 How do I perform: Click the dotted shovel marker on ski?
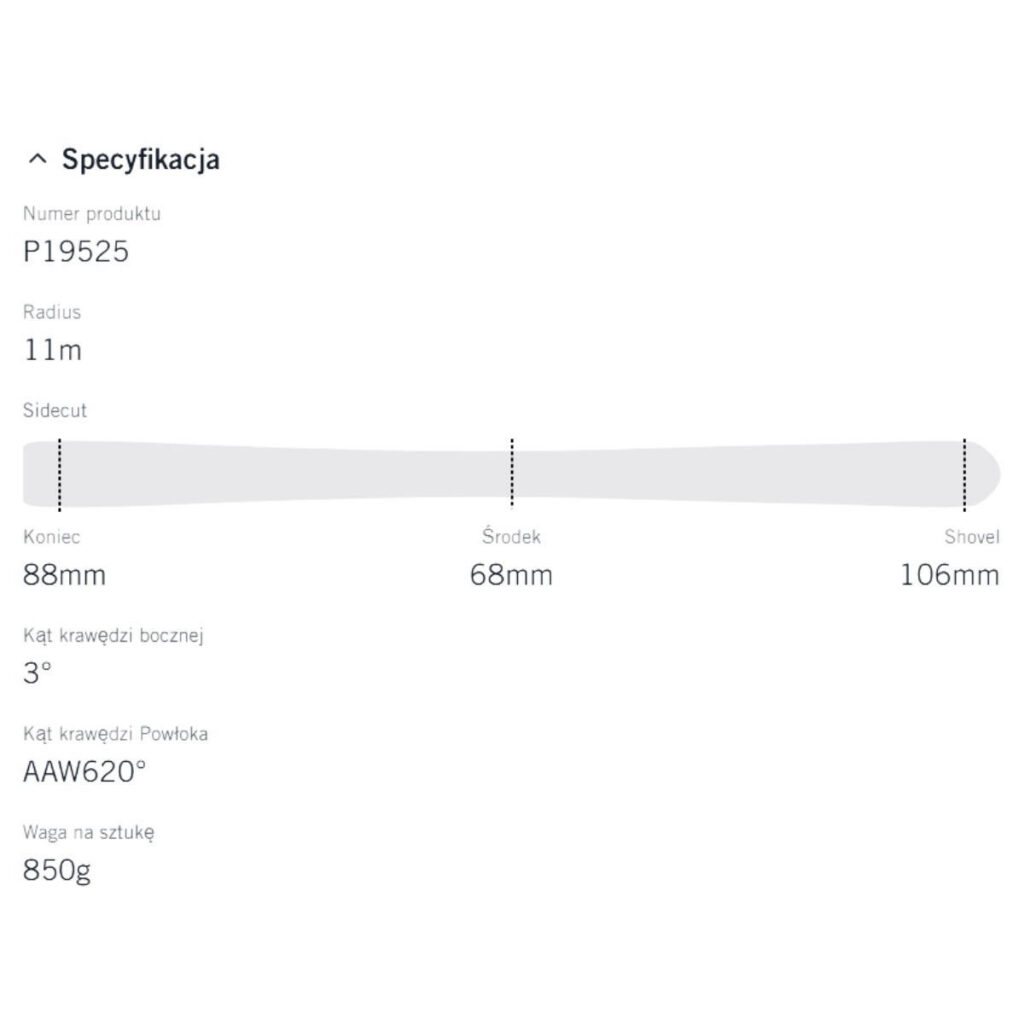pyautogui.click(x=965, y=473)
